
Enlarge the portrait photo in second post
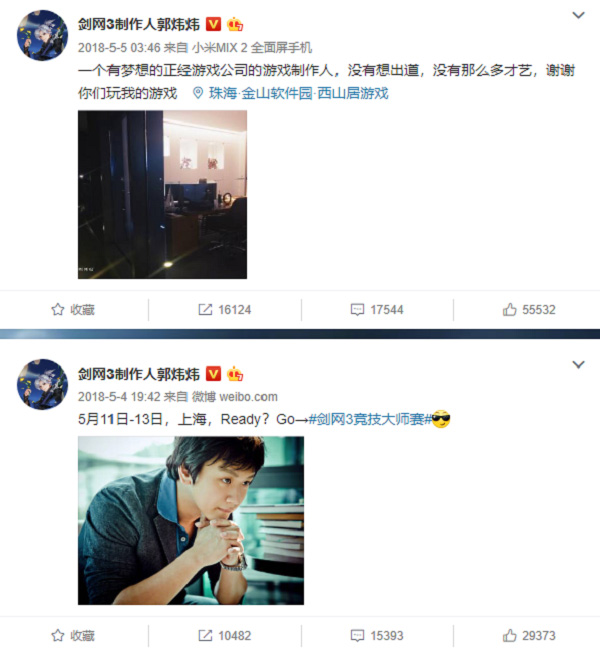tap(191, 520)
